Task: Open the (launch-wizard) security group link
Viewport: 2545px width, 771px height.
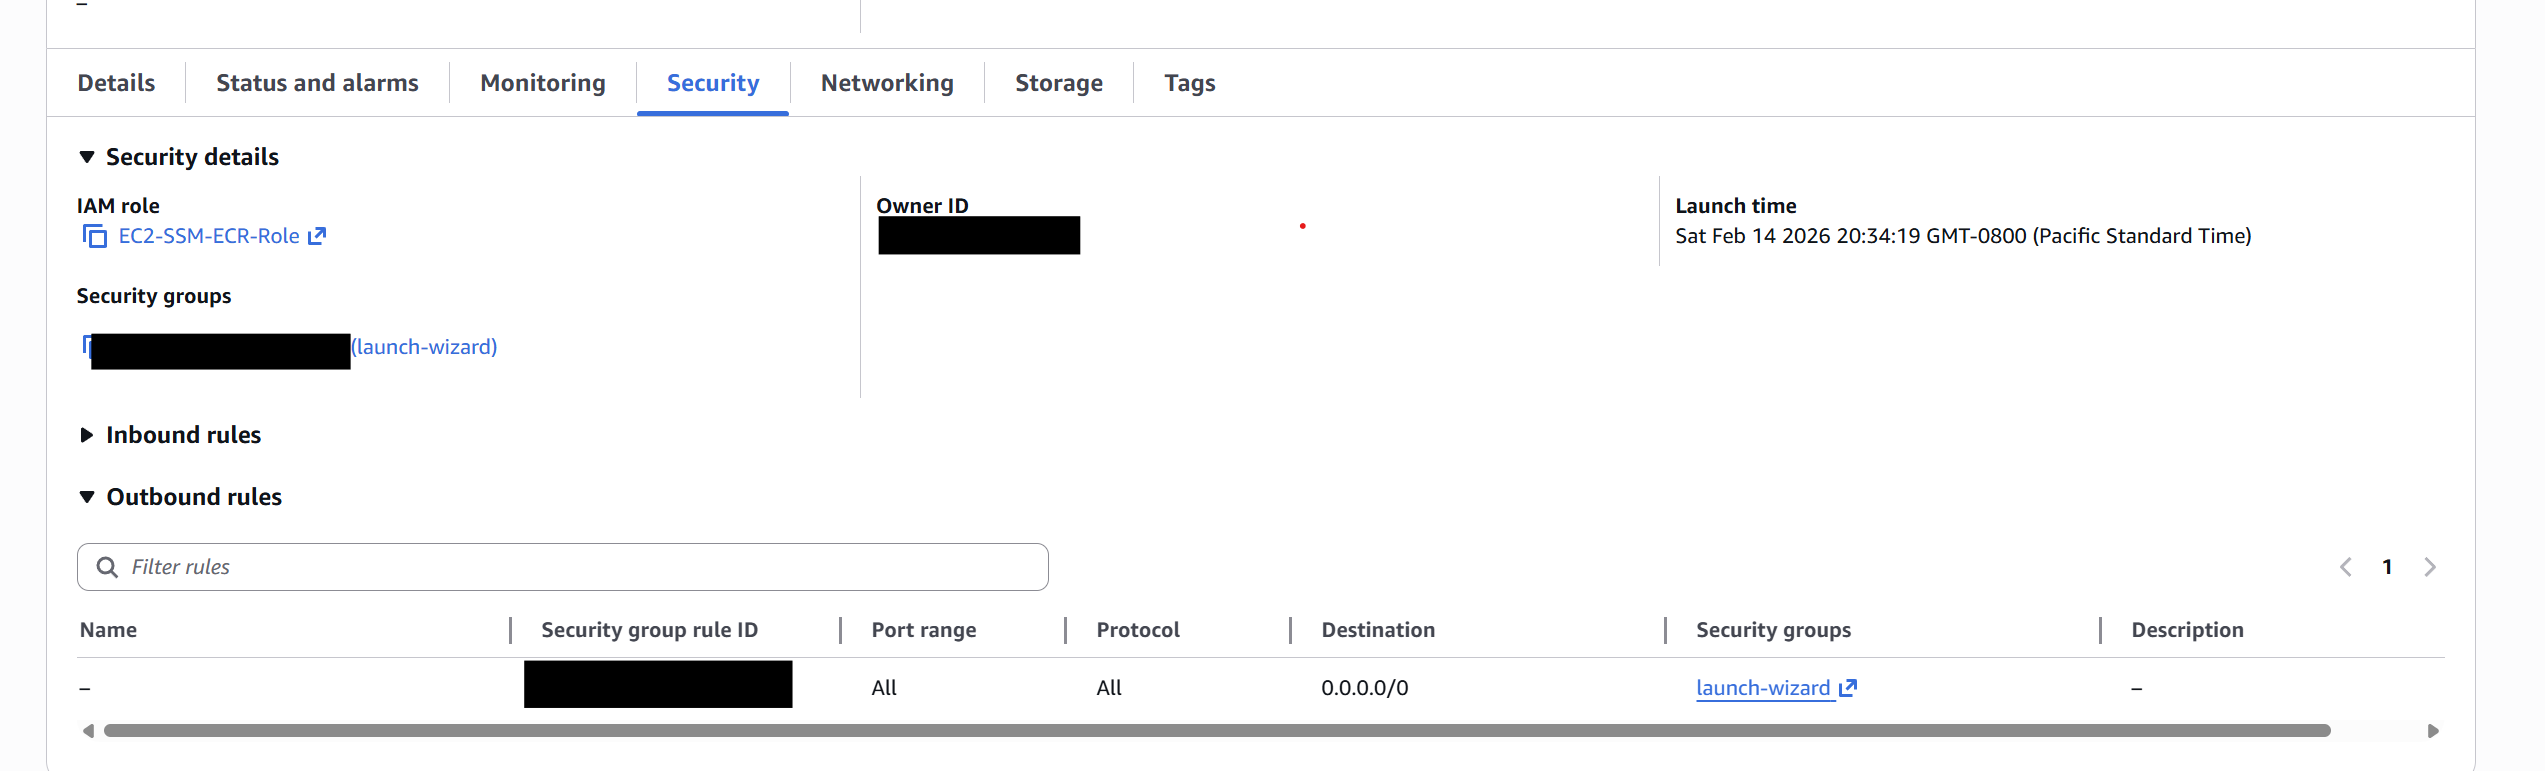Action: point(424,347)
